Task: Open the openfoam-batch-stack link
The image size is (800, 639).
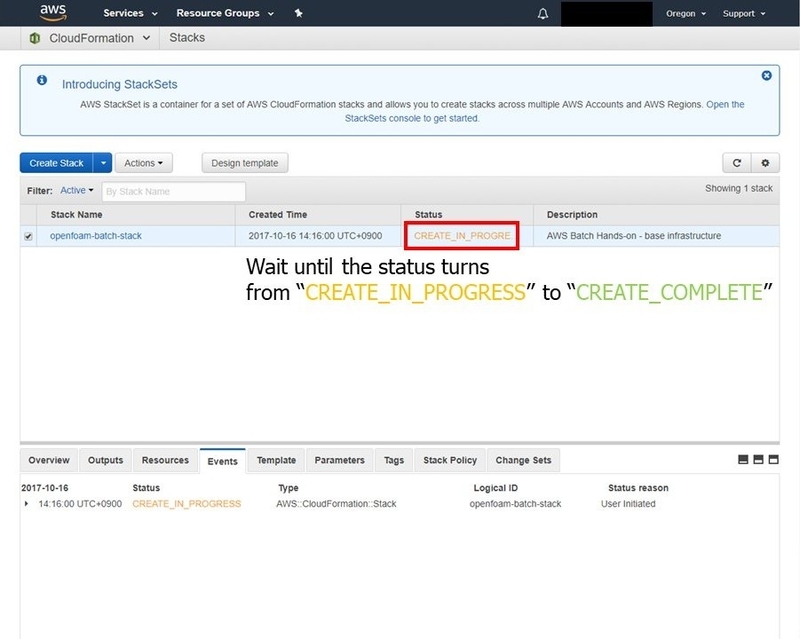Action: coord(96,236)
